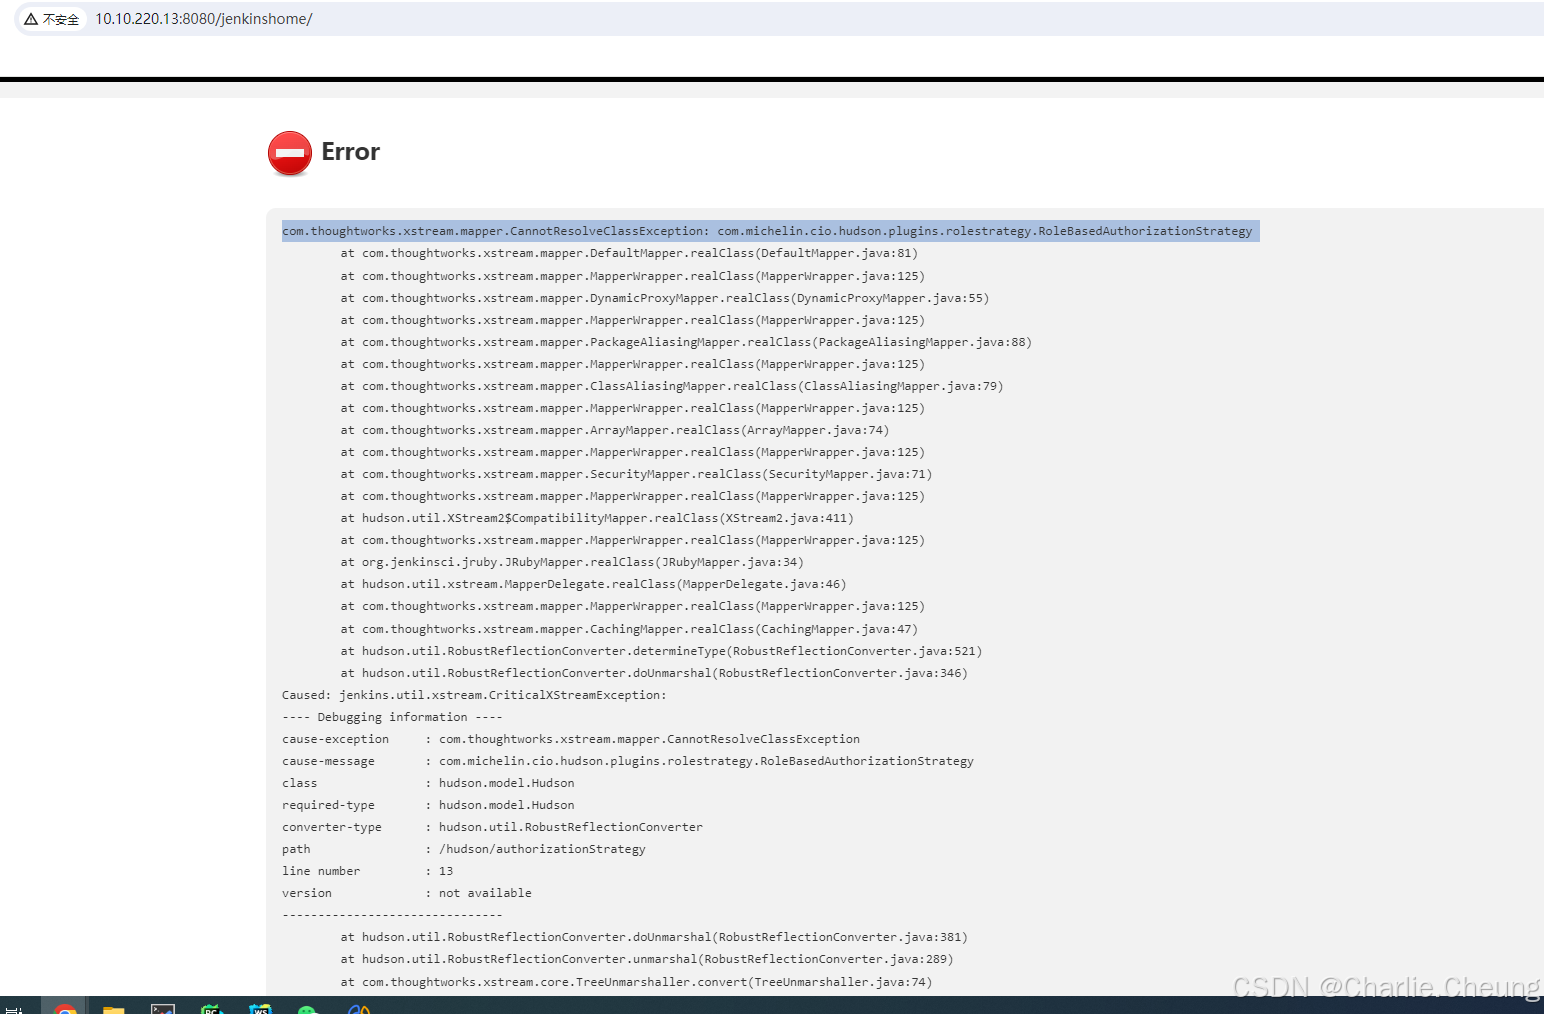The width and height of the screenshot is (1544, 1014).
Task: Click the 'class : hudson.model.Hudson' line
Action: pos(428,783)
